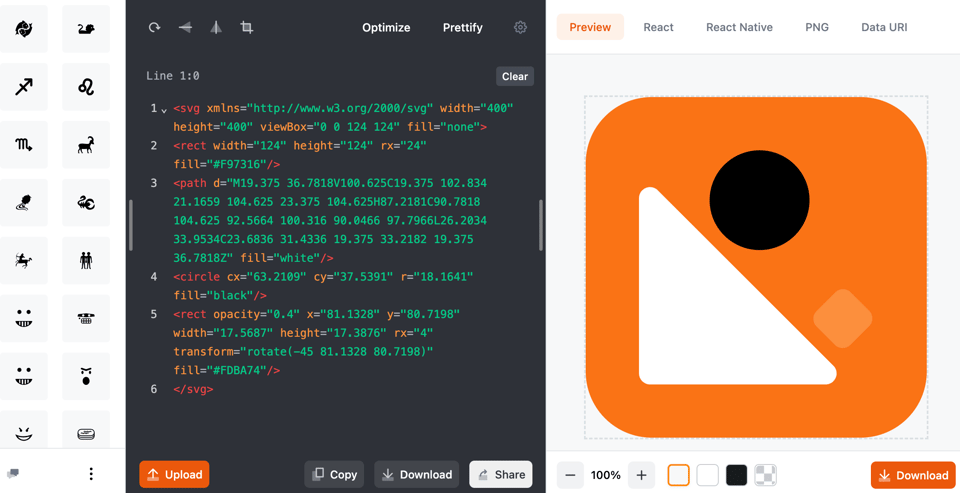This screenshot has height=493, width=960.
Task: Pick the Gemini twins icon
Action: coord(86,260)
